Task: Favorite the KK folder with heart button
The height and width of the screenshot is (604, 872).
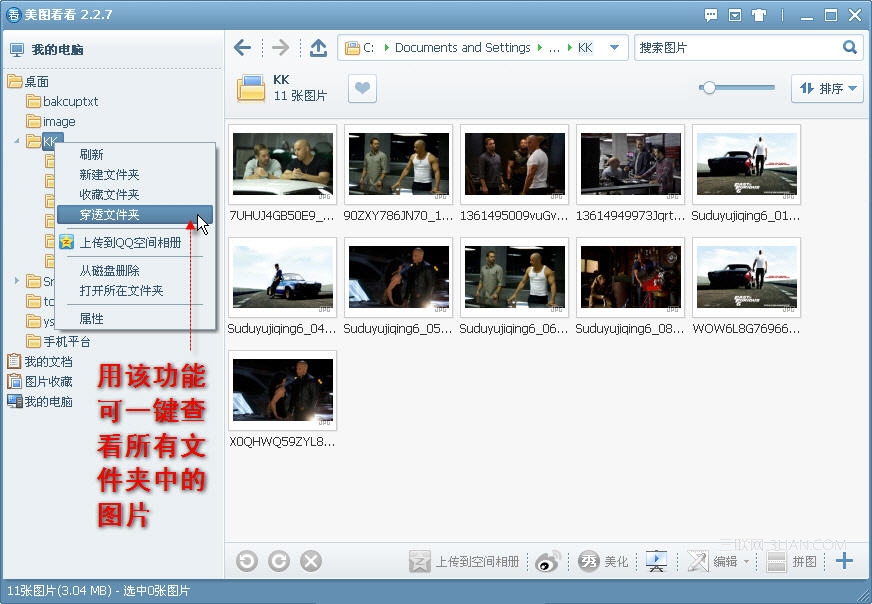Action: click(x=363, y=88)
